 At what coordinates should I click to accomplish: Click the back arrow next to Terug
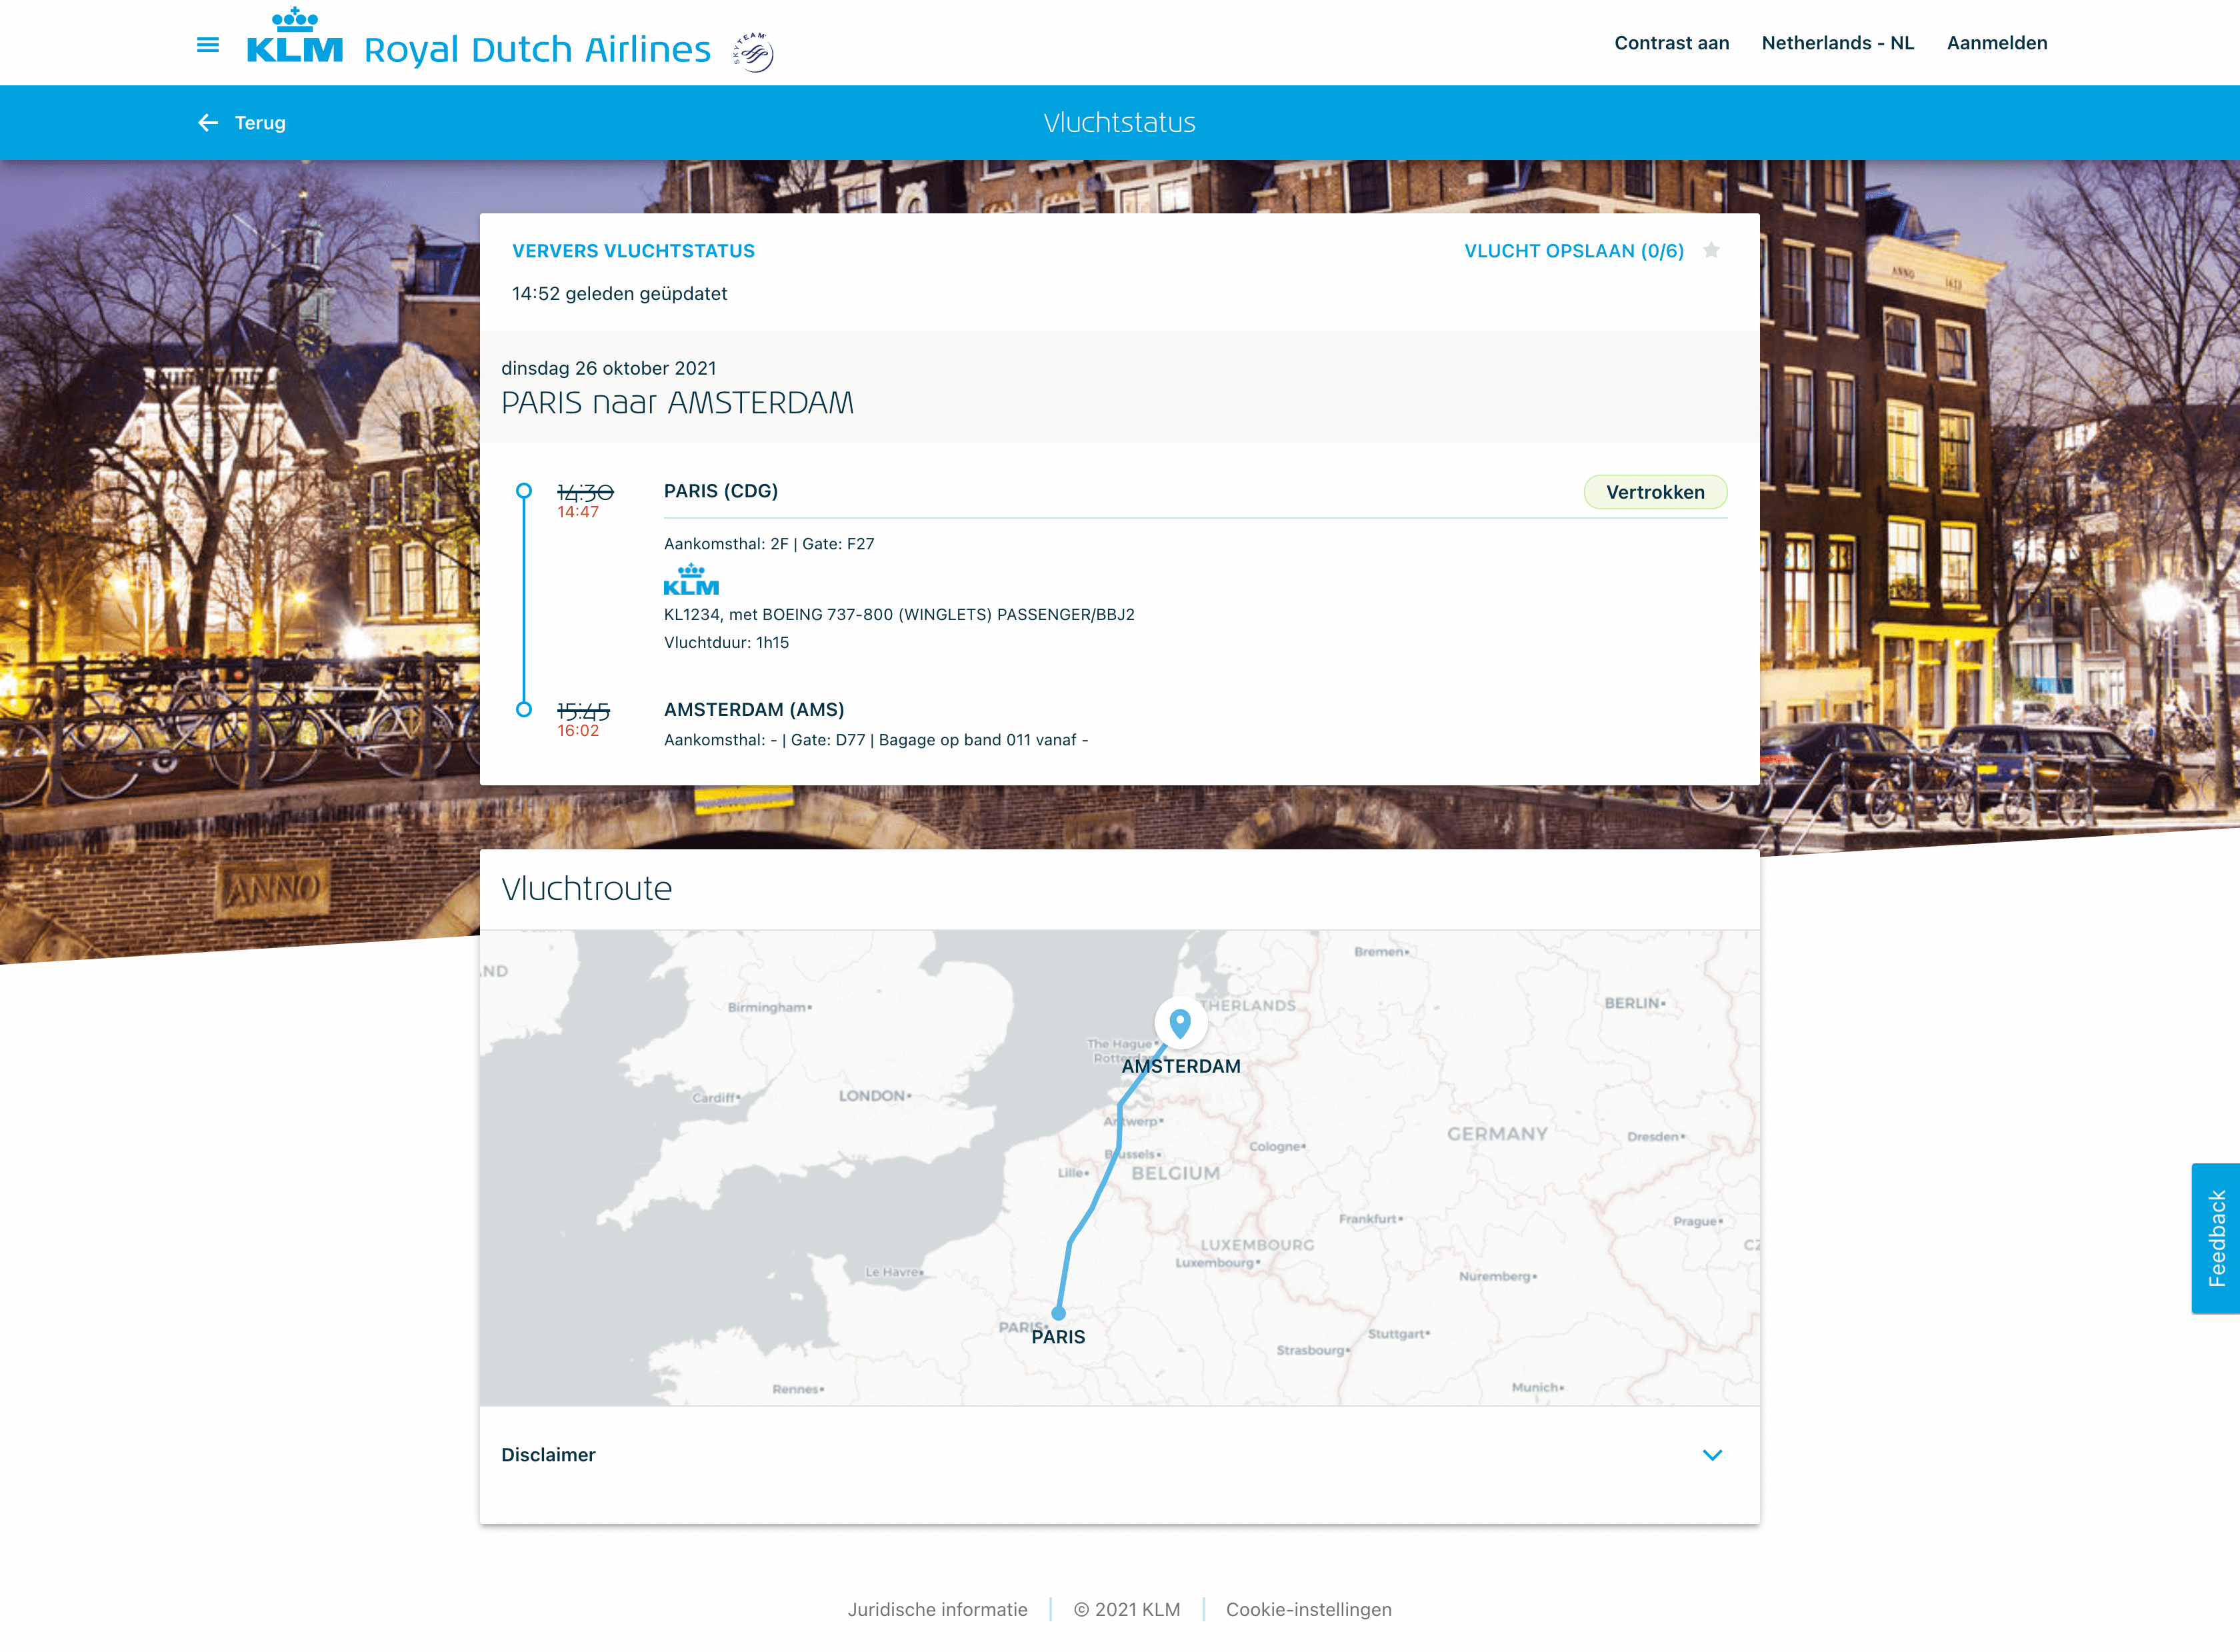pos(208,123)
